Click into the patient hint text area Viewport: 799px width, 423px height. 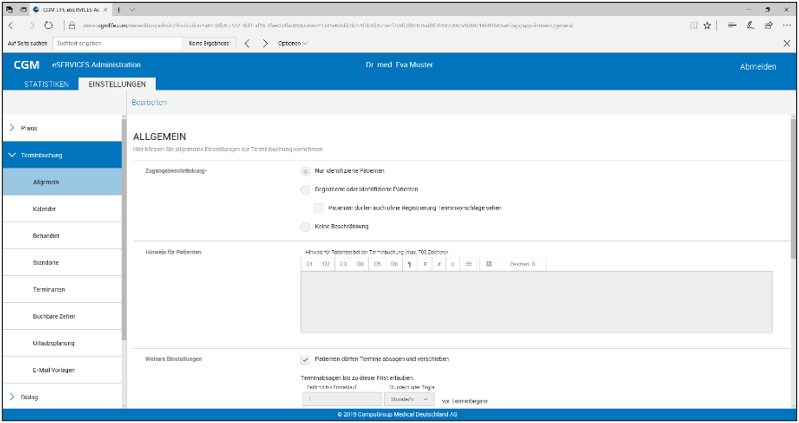(x=536, y=302)
